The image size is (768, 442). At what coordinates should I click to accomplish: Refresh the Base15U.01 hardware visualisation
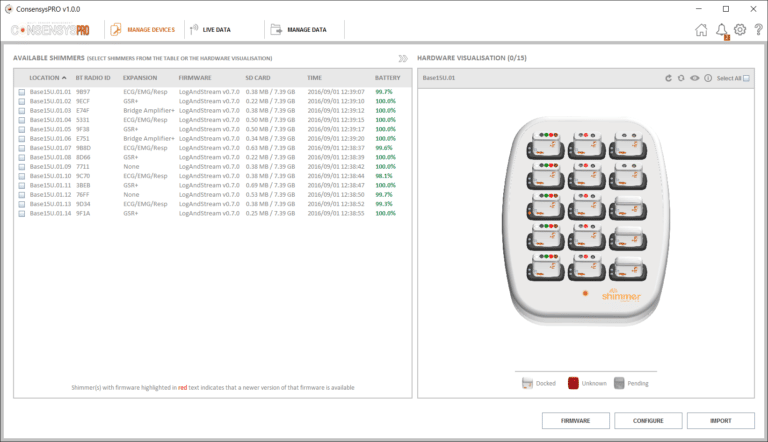669,78
